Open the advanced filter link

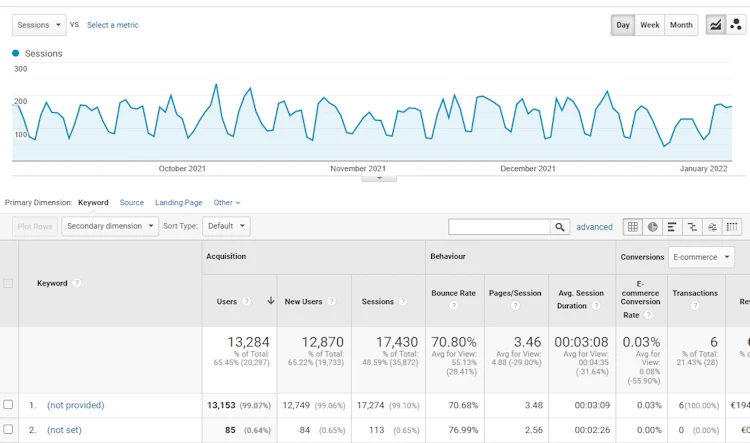(594, 227)
